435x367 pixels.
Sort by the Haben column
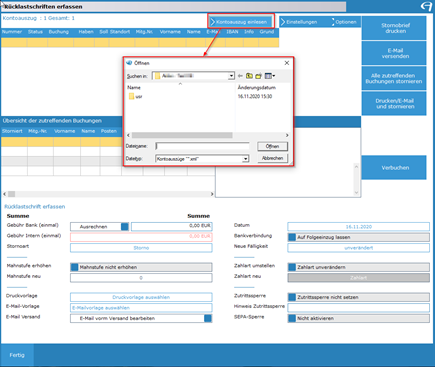click(86, 32)
